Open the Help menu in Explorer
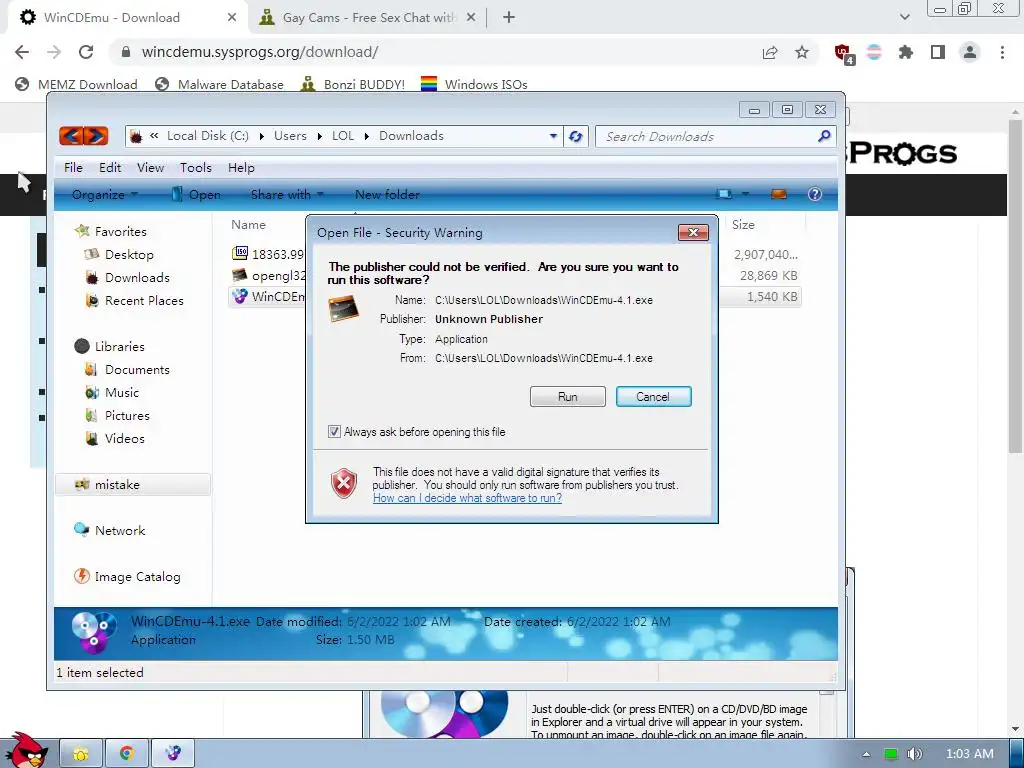Viewport: 1024px width, 768px height. pos(241,168)
